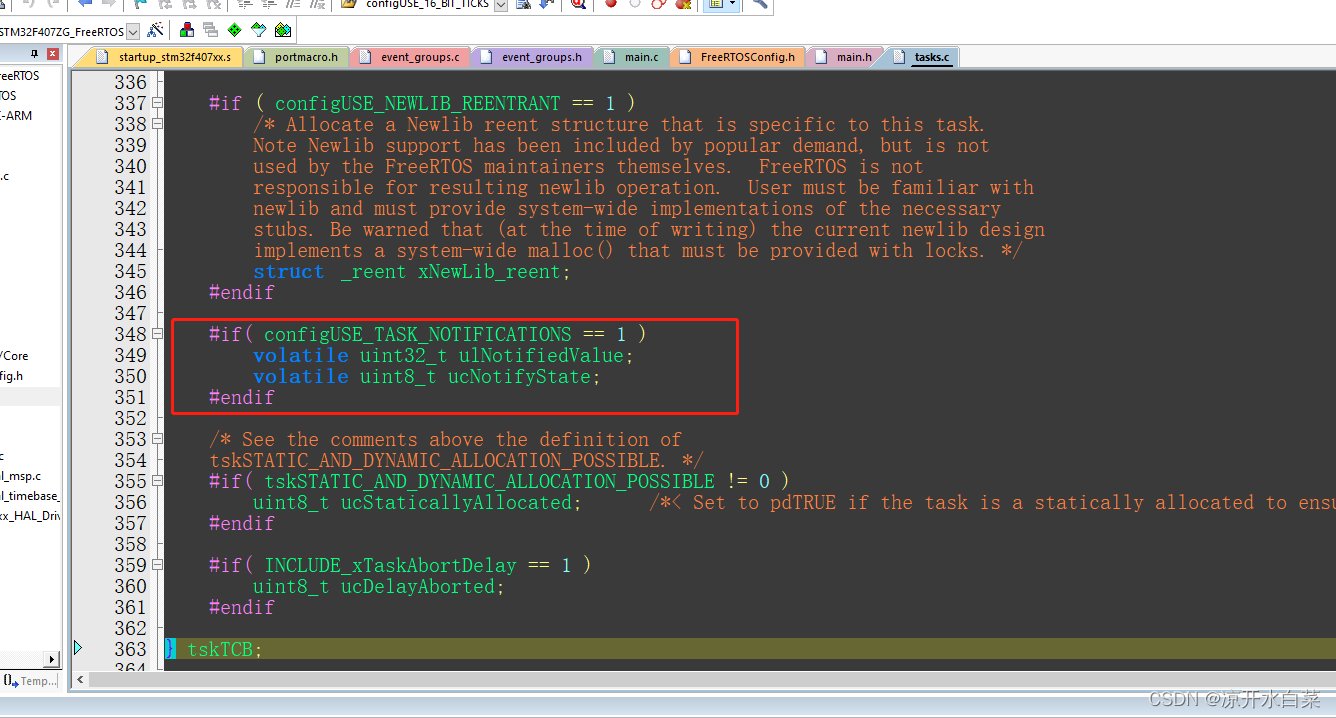
Task: Close the Project panel with red X
Action: 53,54
